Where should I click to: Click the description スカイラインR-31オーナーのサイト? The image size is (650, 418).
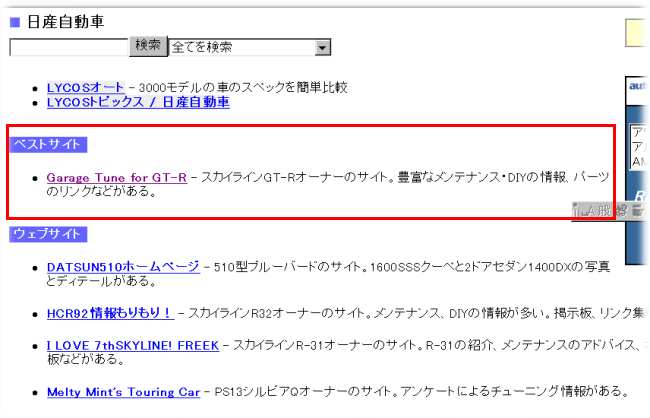pyautogui.click(x=327, y=345)
